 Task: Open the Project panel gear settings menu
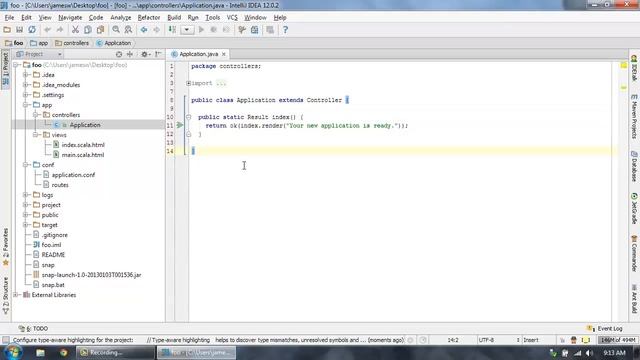tap(145, 54)
